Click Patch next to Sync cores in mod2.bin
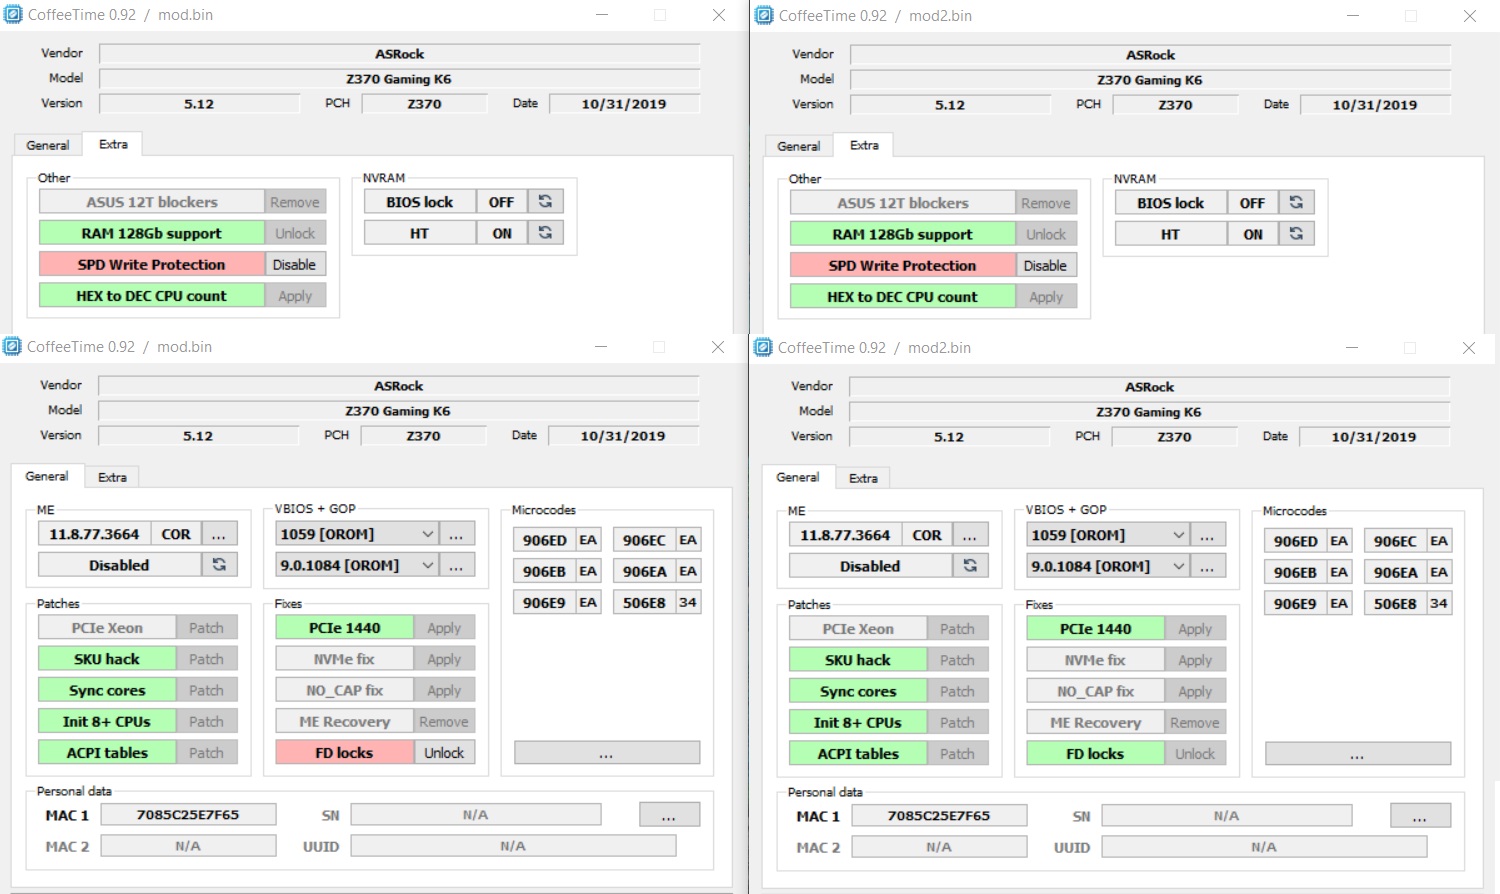 [957, 691]
